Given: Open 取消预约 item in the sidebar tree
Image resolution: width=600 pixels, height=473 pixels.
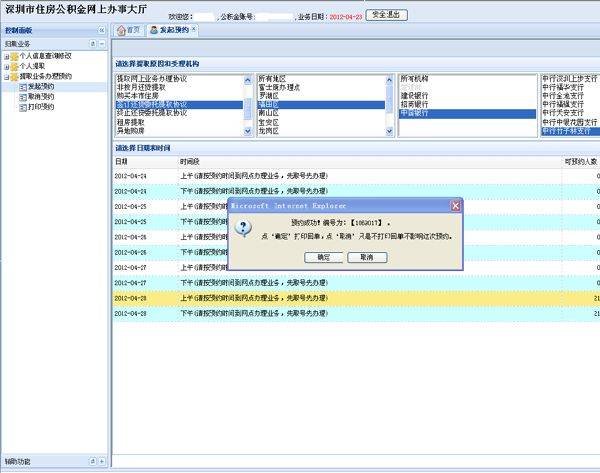Looking at the screenshot, I should (x=34, y=94).
